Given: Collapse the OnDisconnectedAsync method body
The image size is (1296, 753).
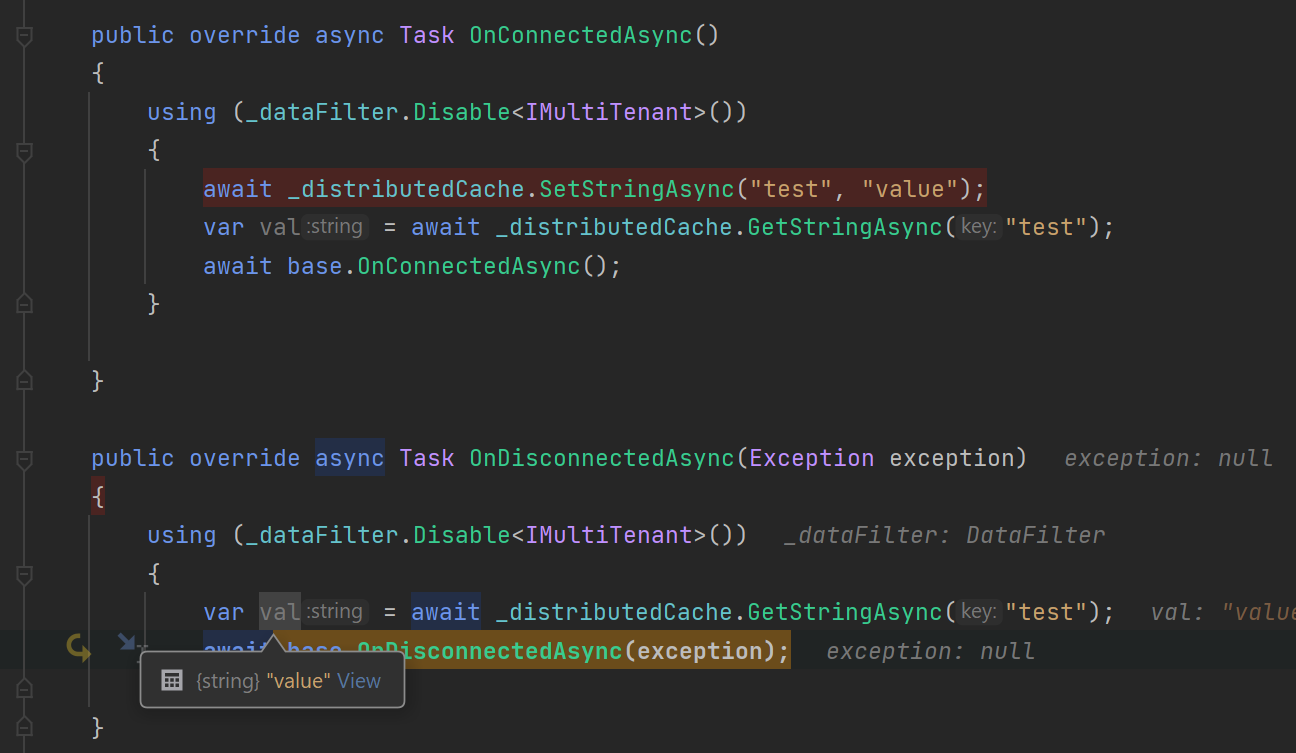Looking at the screenshot, I should (x=22, y=457).
